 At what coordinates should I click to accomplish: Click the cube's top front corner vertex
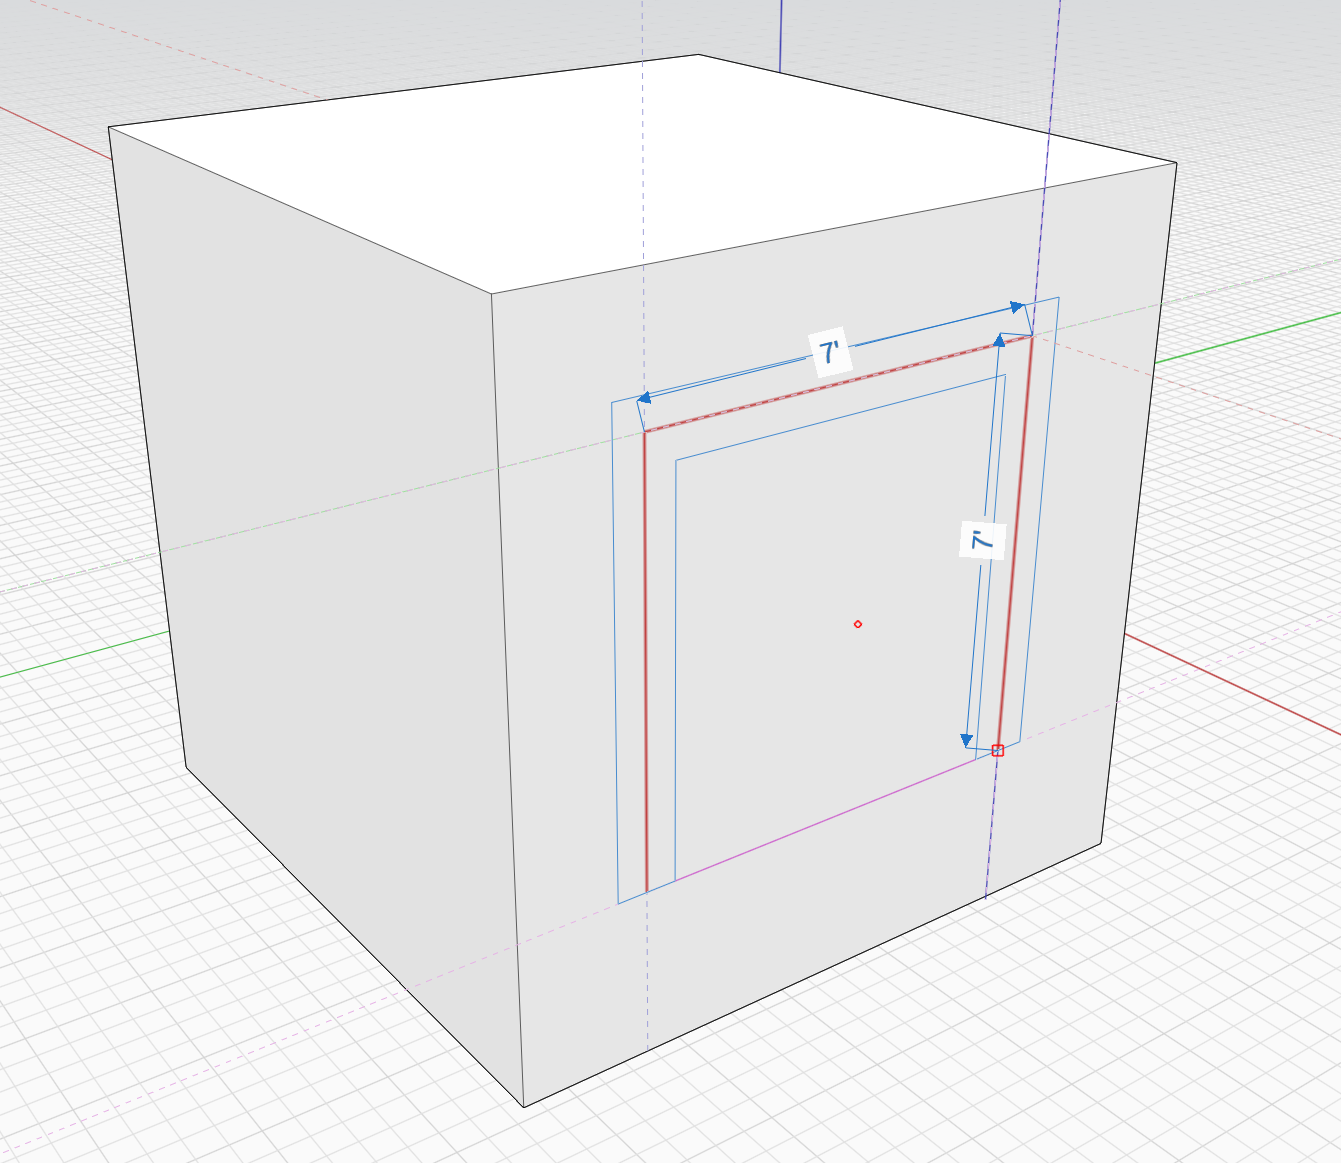[x=491, y=294]
